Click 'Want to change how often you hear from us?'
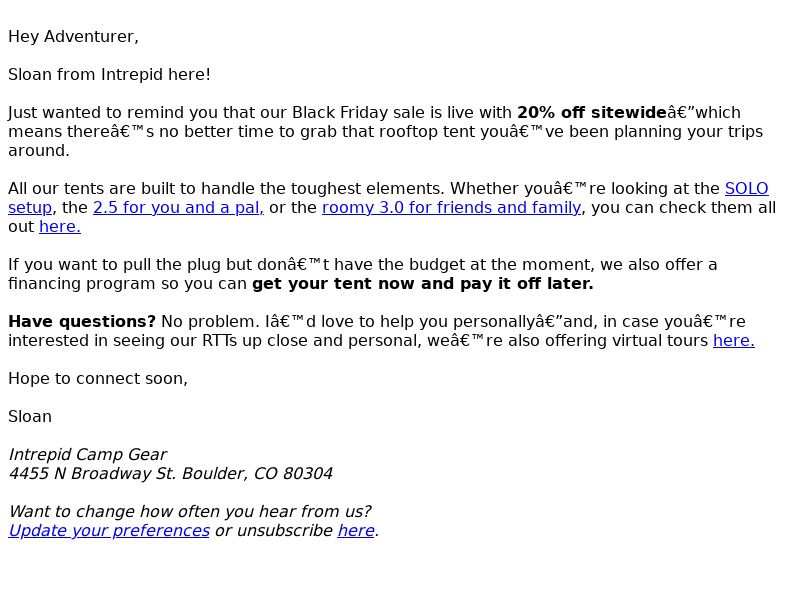This screenshot has height=600, width=800. click(190, 511)
